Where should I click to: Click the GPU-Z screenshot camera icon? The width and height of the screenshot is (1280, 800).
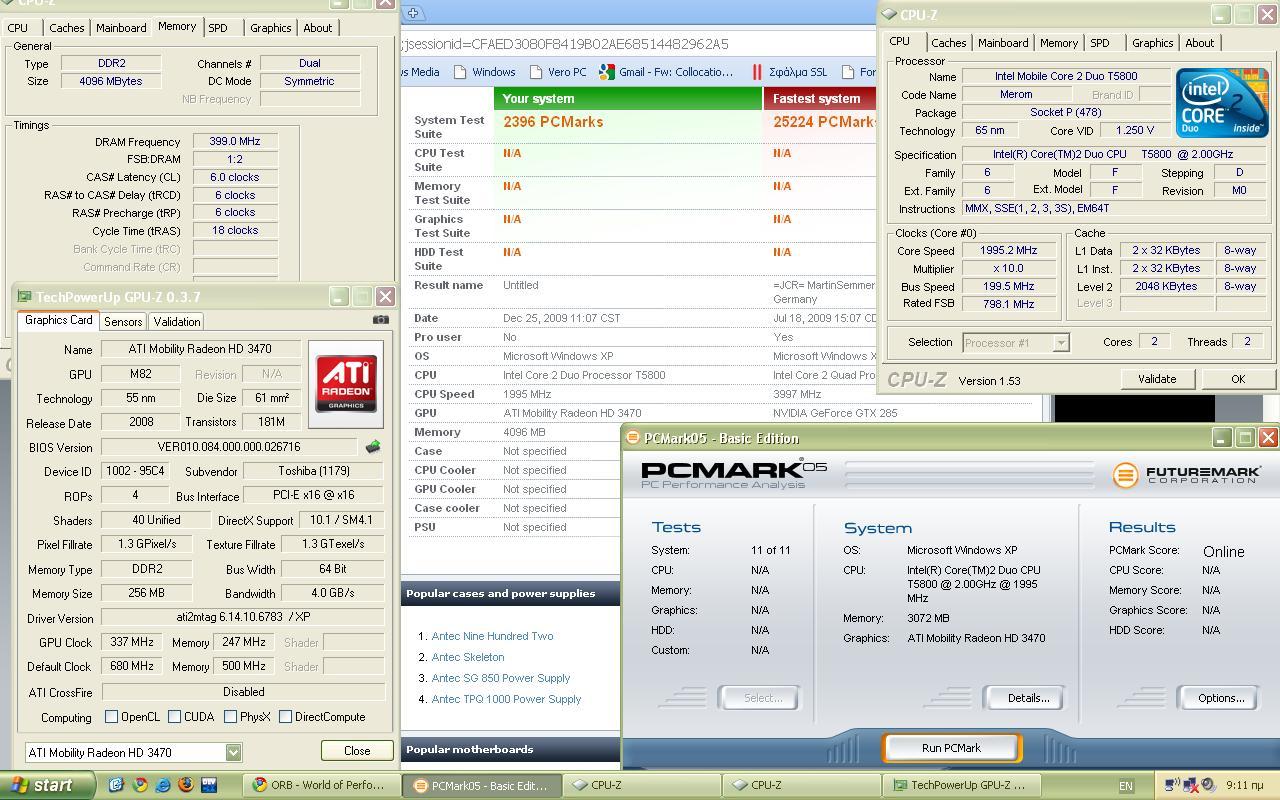[x=380, y=320]
